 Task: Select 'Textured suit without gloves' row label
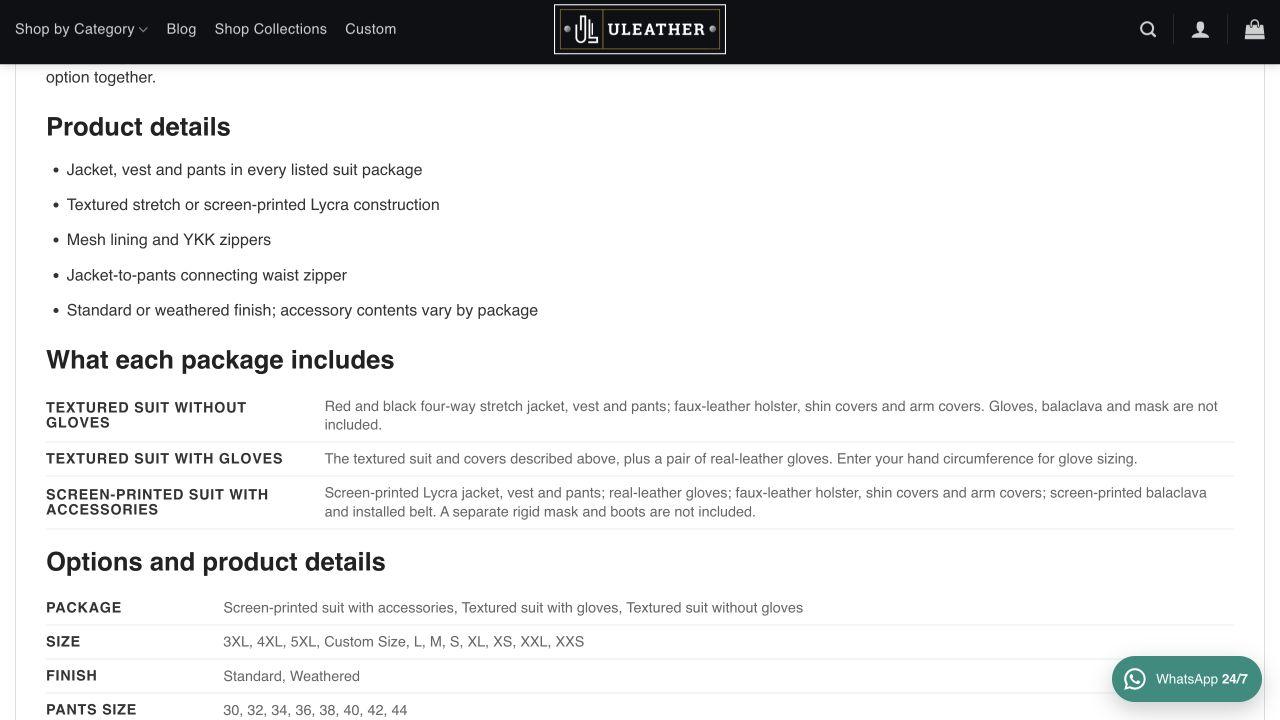click(146, 415)
